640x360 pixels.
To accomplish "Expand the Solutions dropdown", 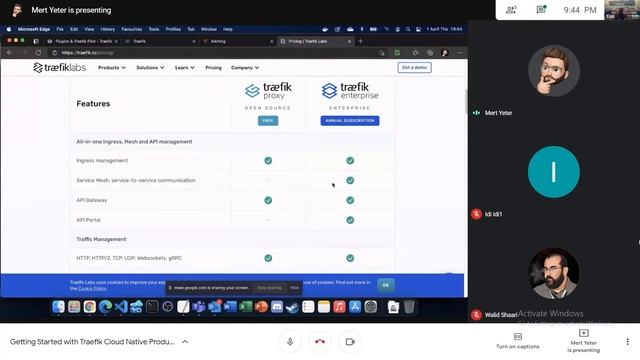I will pos(150,68).
